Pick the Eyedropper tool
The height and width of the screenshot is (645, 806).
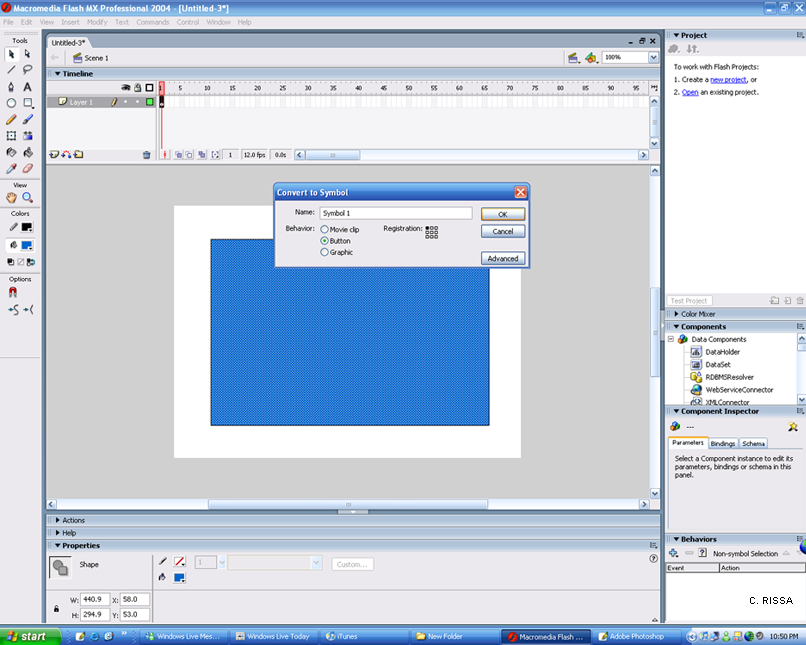(11, 169)
